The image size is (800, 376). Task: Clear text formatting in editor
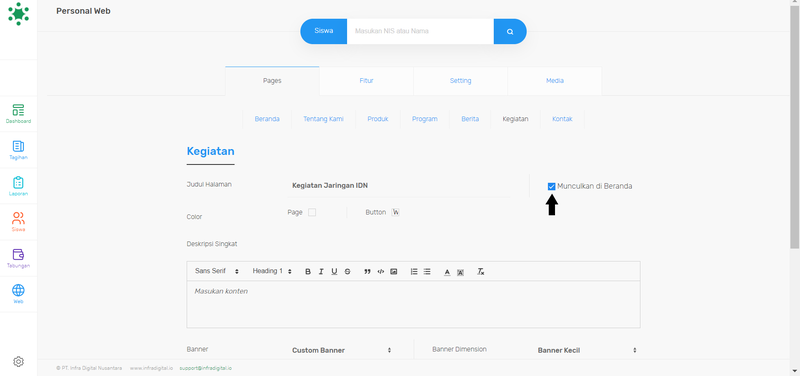pyautogui.click(x=480, y=271)
